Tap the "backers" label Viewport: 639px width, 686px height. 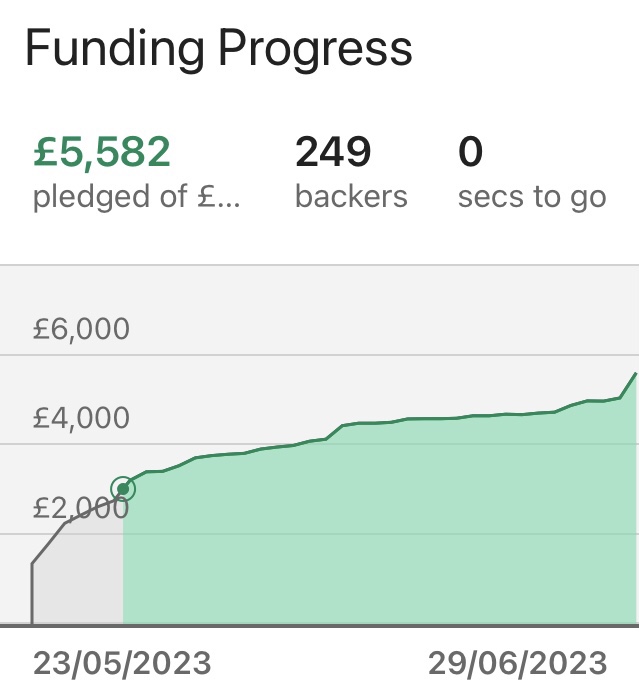(351, 196)
